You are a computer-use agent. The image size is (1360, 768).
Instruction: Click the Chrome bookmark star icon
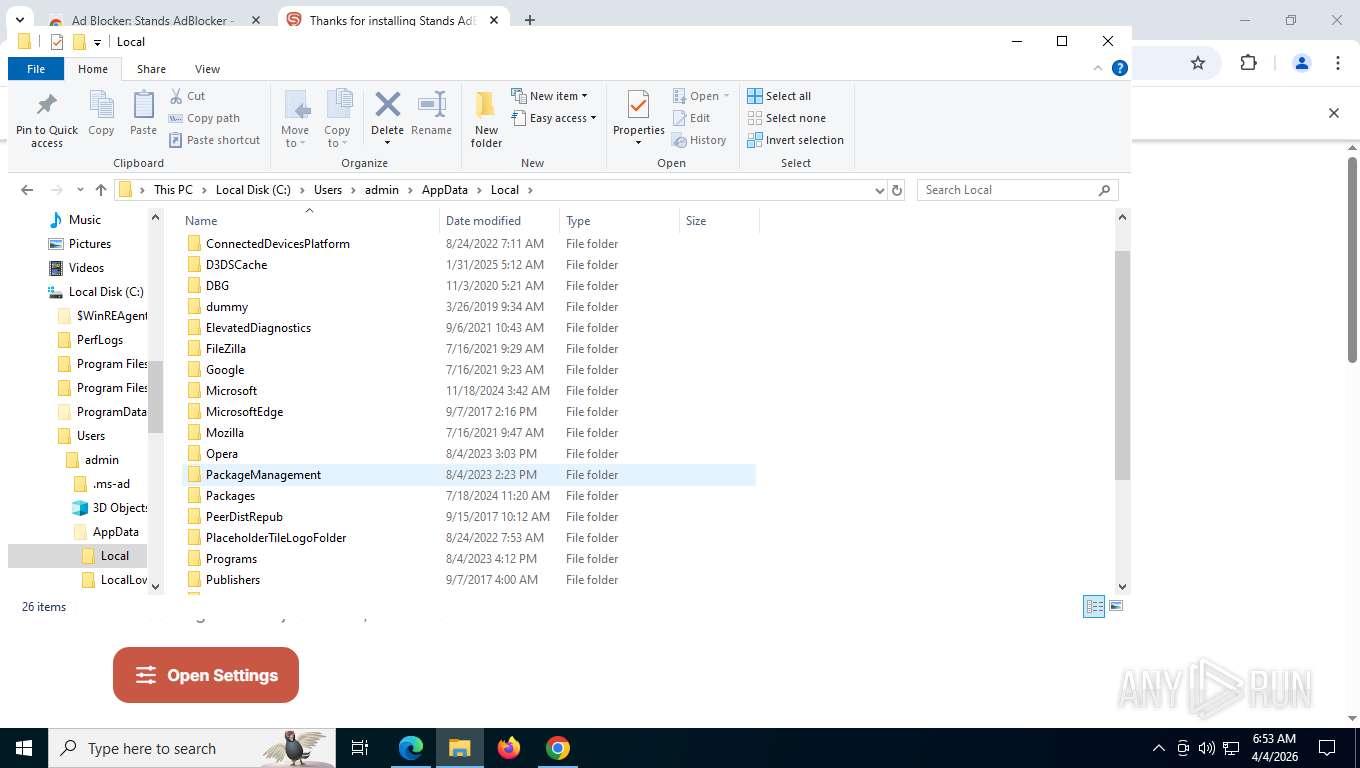pyautogui.click(x=1198, y=63)
